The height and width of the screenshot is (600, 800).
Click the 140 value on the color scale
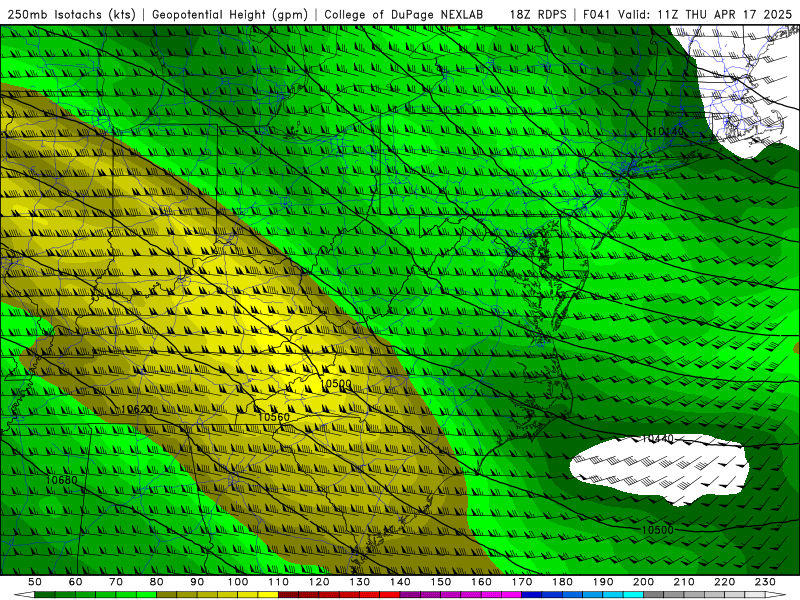(x=401, y=582)
